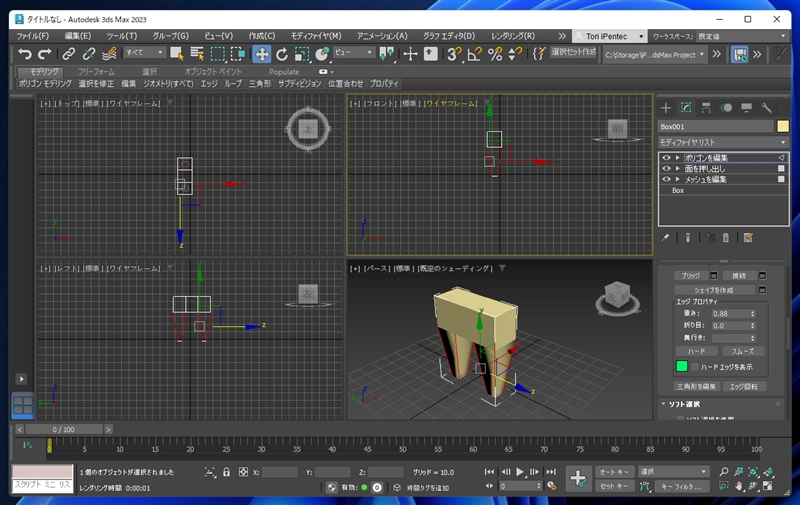Open the Hierarchy panel icon
This screenshot has width=800, height=505.
706,108
